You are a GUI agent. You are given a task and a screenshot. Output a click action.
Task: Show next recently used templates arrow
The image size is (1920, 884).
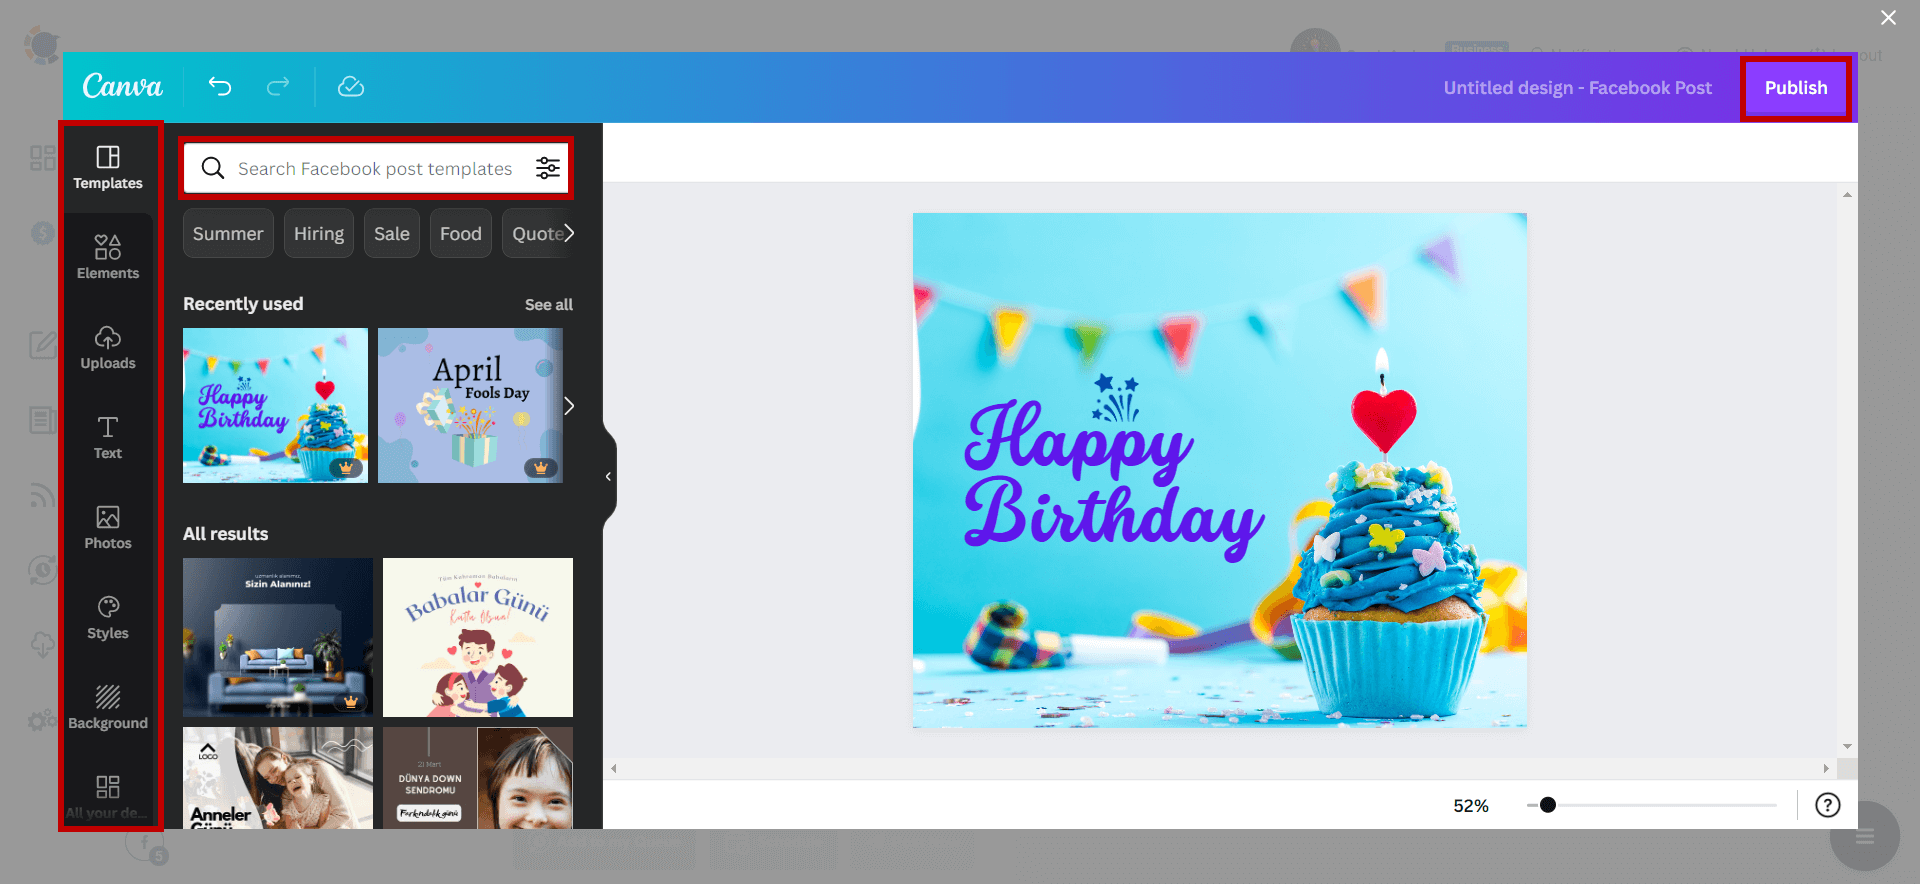click(569, 406)
